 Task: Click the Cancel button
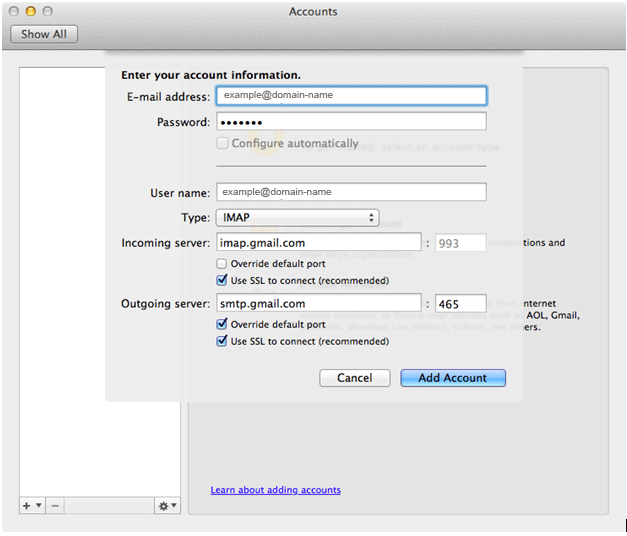click(355, 378)
